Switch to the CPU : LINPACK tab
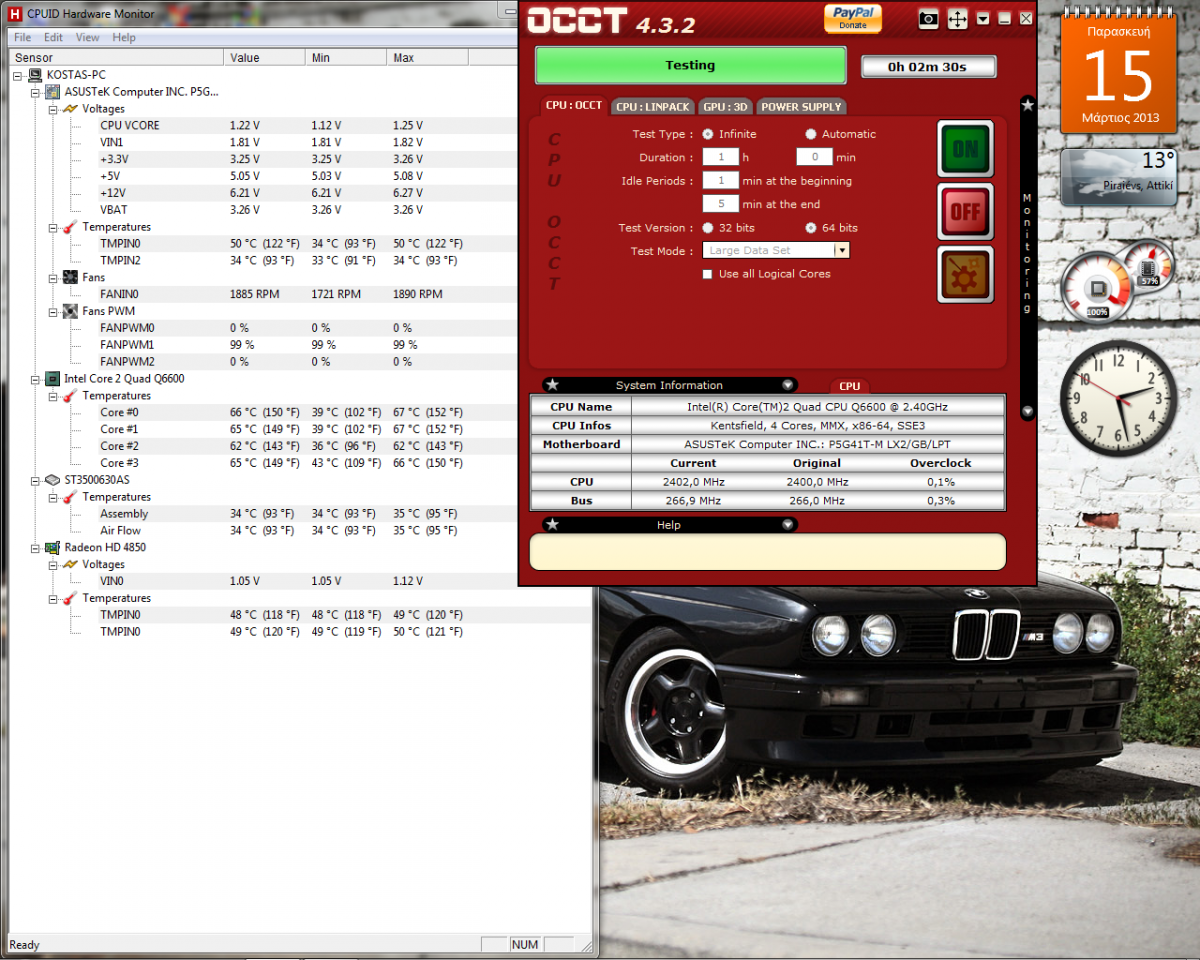 coord(651,106)
